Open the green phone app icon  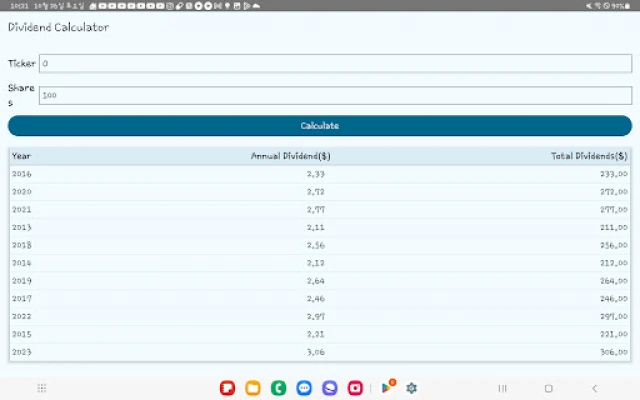coord(279,388)
